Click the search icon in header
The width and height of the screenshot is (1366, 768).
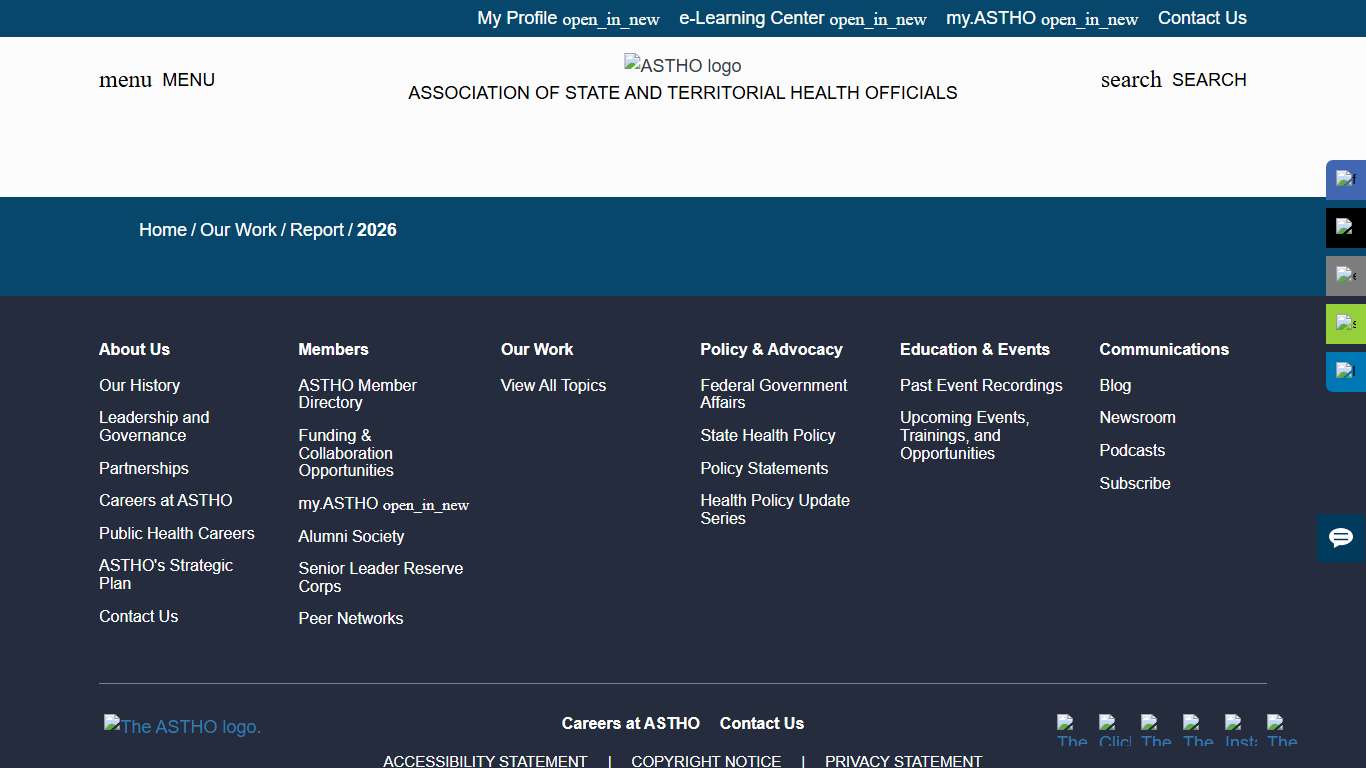click(x=1173, y=80)
